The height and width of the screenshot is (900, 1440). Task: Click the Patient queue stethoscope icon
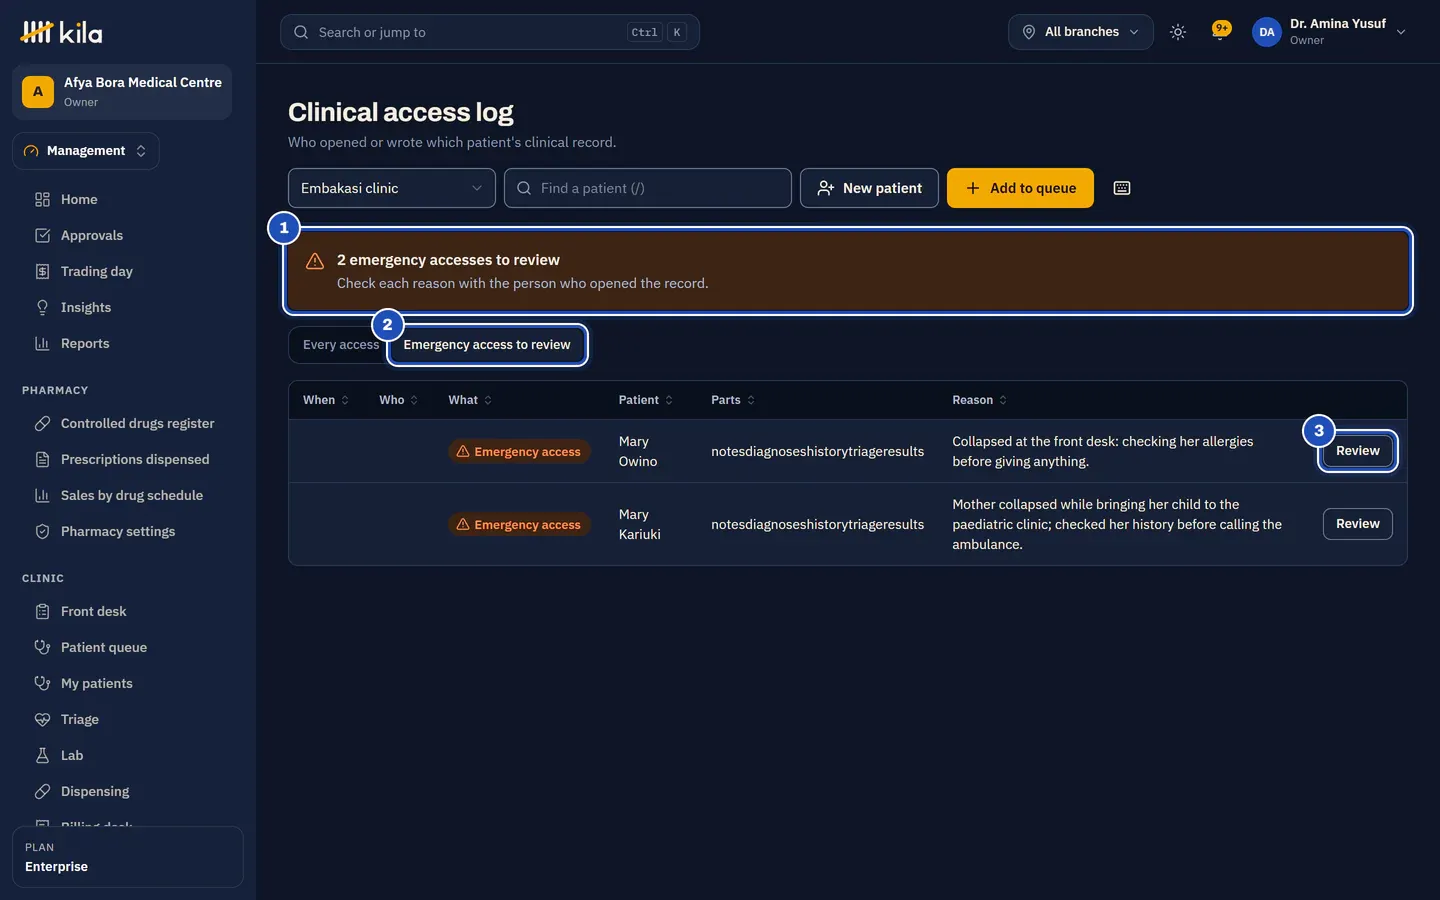pos(42,647)
